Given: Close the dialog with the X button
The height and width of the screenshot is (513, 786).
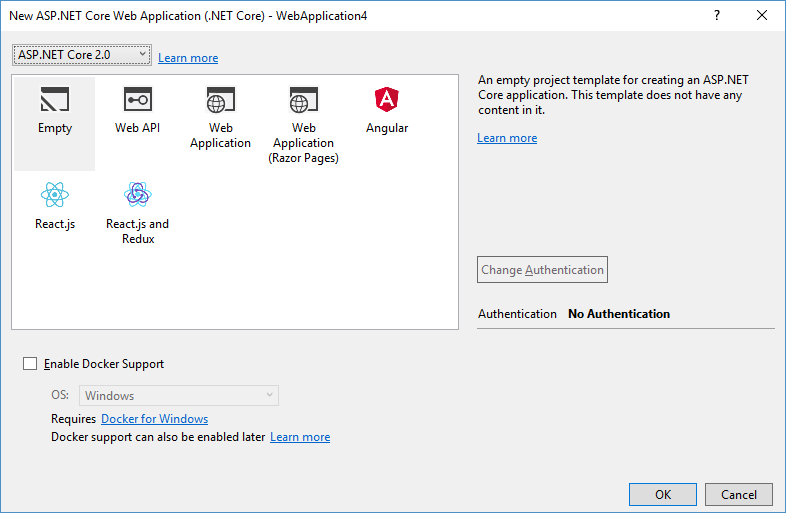Looking at the screenshot, I should pos(762,16).
